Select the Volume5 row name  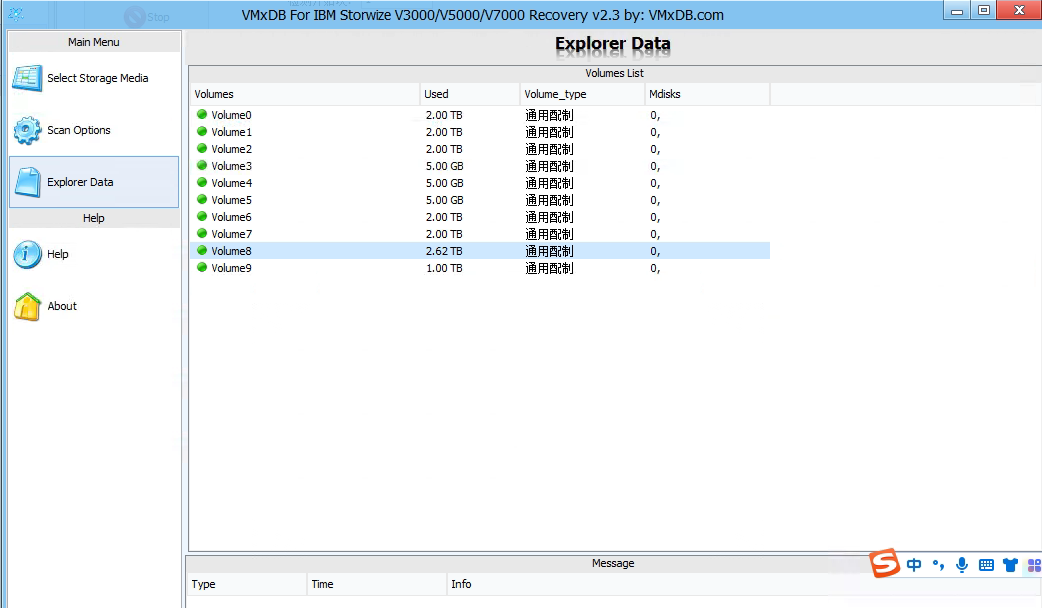(231, 200)
